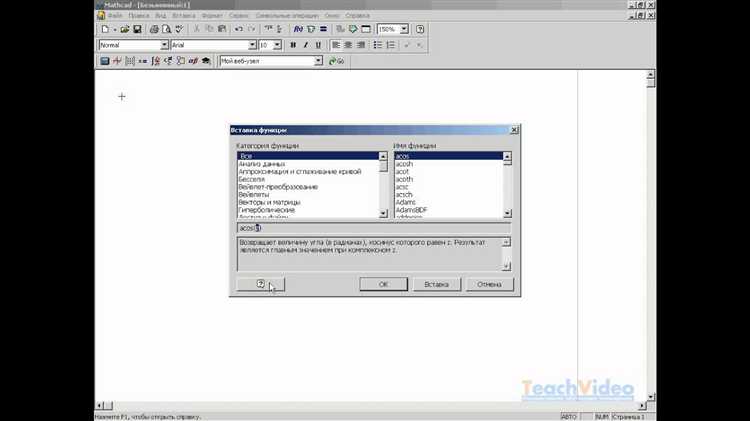Image resolution: width=750 pixels, height=421 pixels.
Task: Open the Справка menu
Action: (357, 16)
